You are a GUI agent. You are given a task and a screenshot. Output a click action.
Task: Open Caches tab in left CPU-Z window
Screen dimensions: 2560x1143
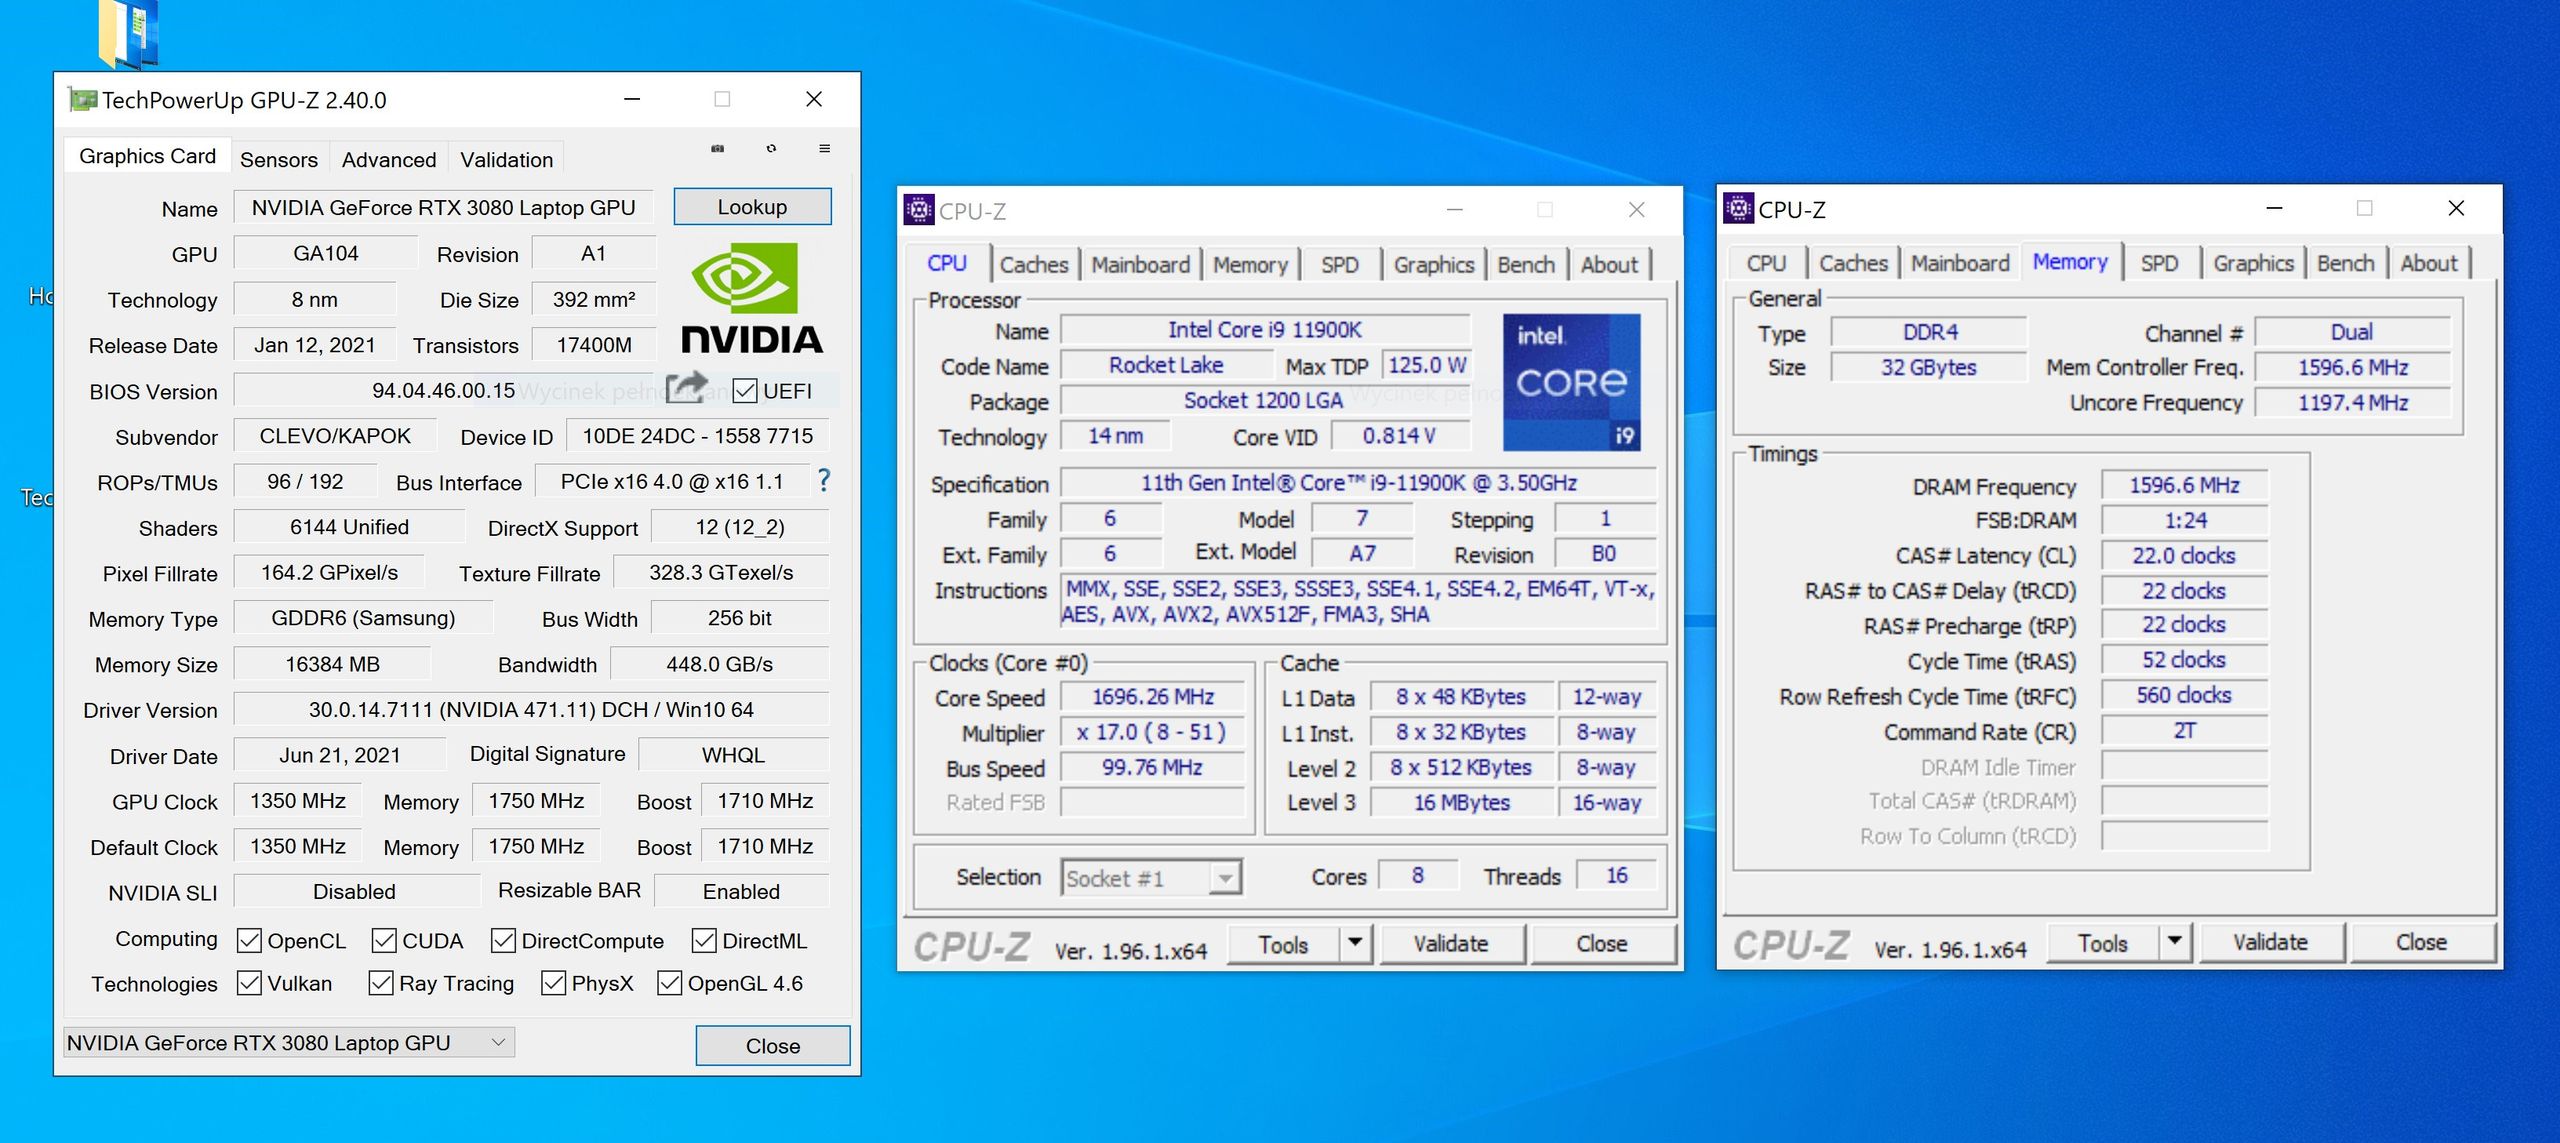[x=1034, y=265]
